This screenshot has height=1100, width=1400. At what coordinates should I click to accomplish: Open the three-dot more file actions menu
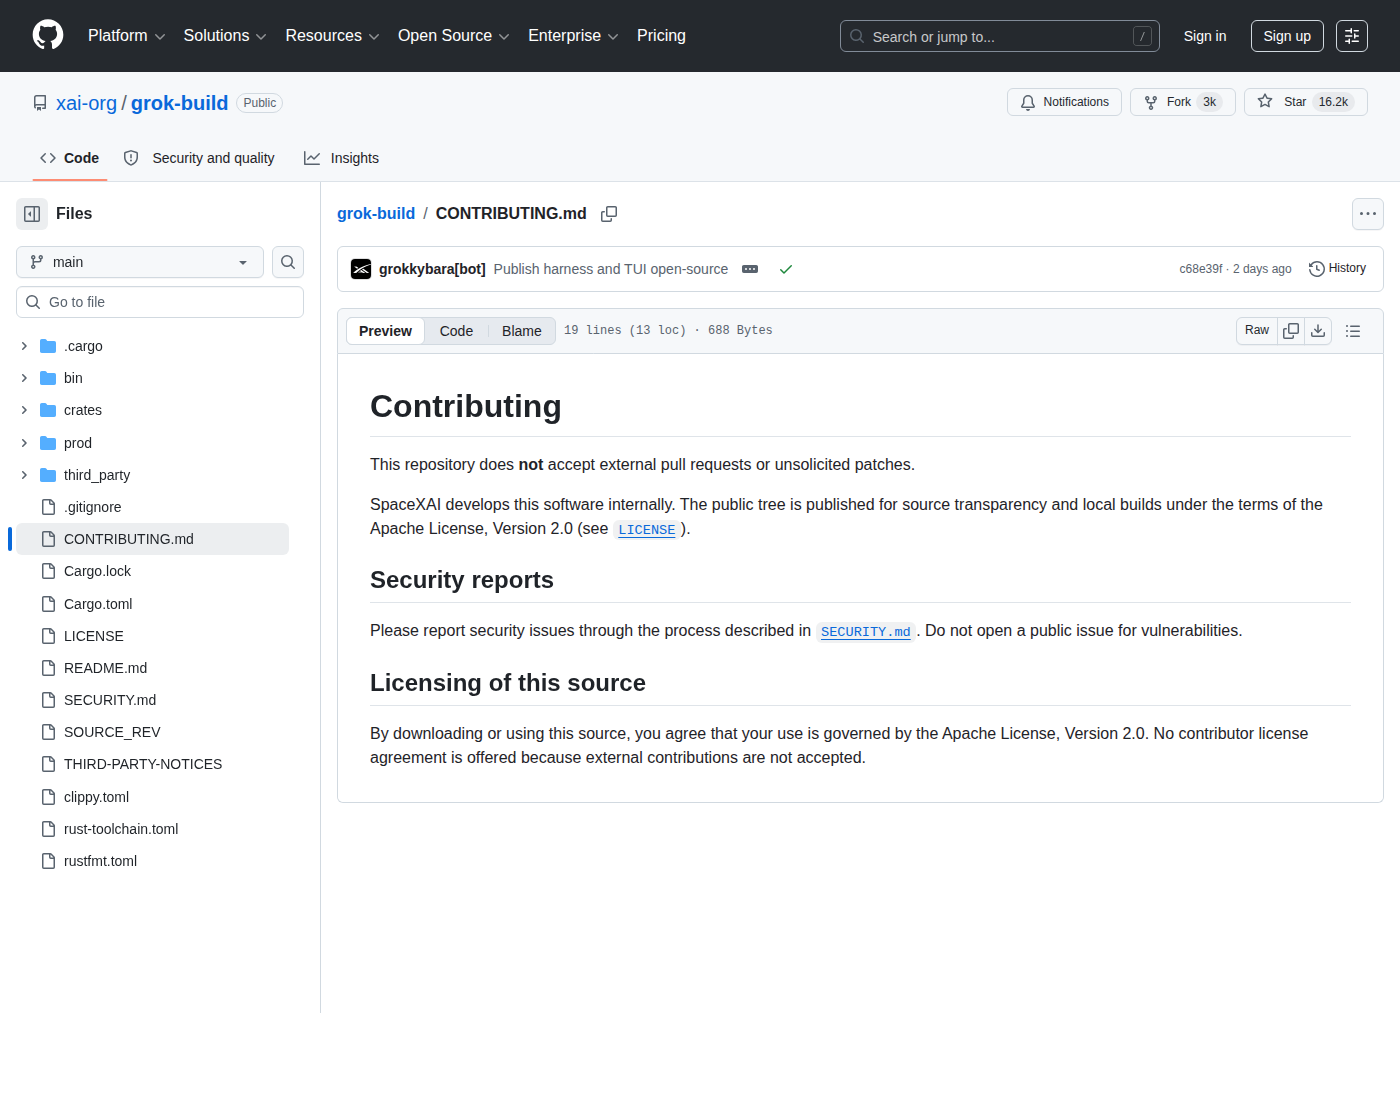coord(1368,214)
